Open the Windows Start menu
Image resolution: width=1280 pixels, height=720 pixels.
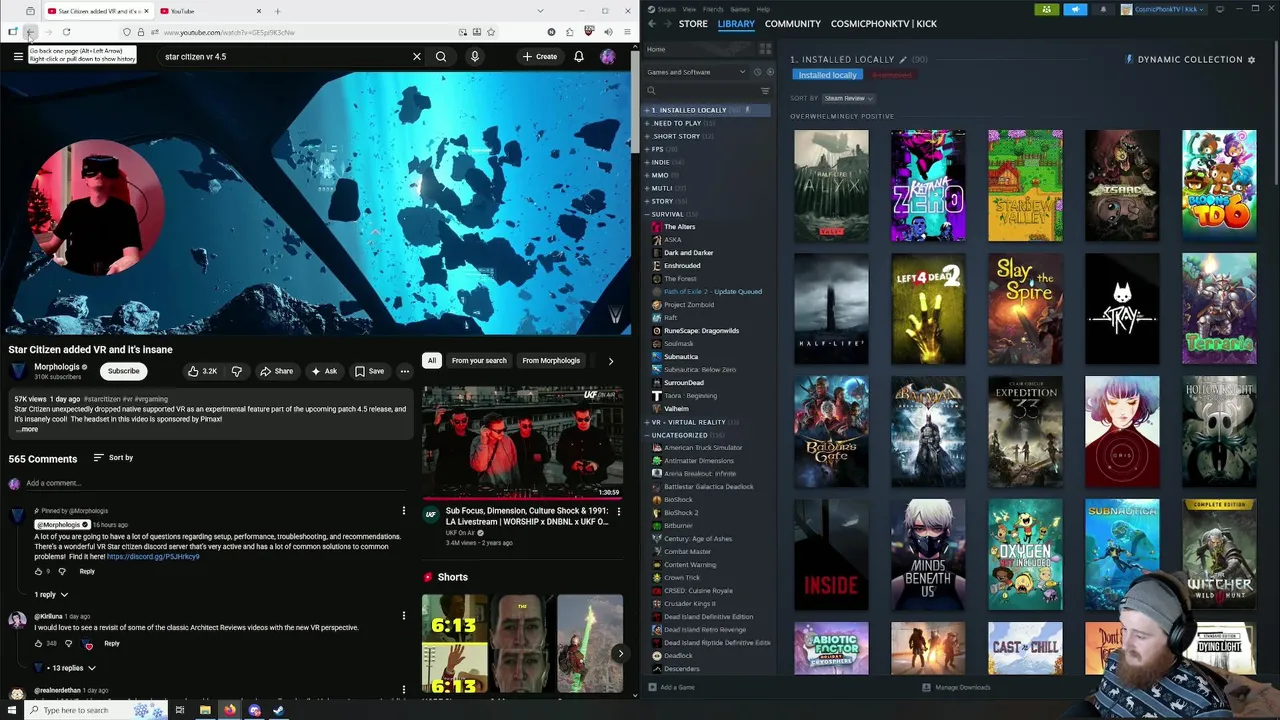pyautogui.click(x=12, y=710)
